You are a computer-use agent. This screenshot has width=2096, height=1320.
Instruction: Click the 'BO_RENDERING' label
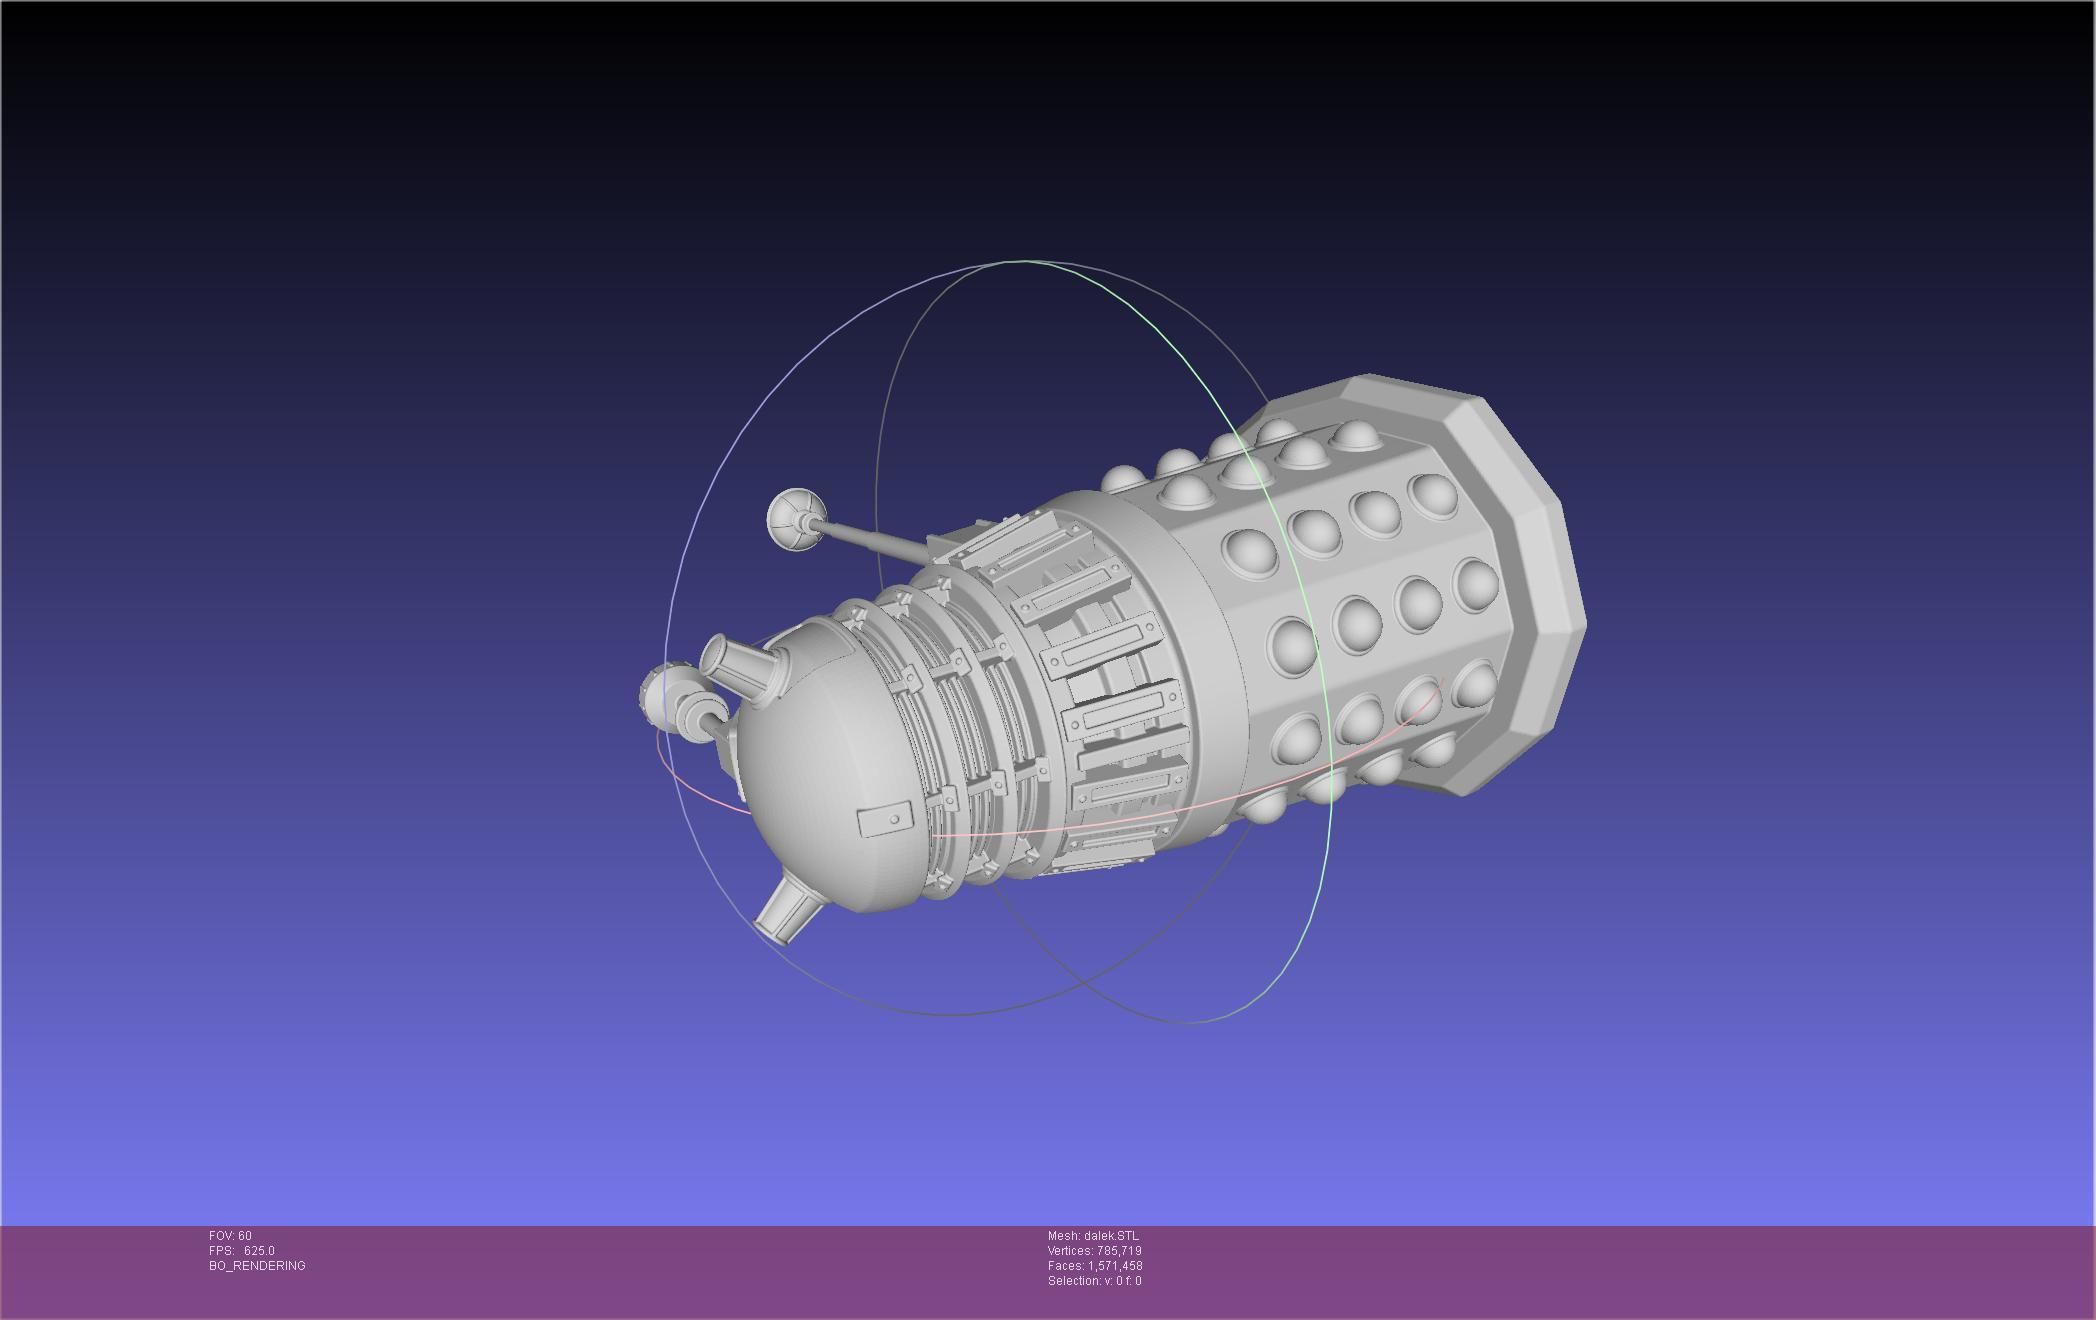[257, 1266]
